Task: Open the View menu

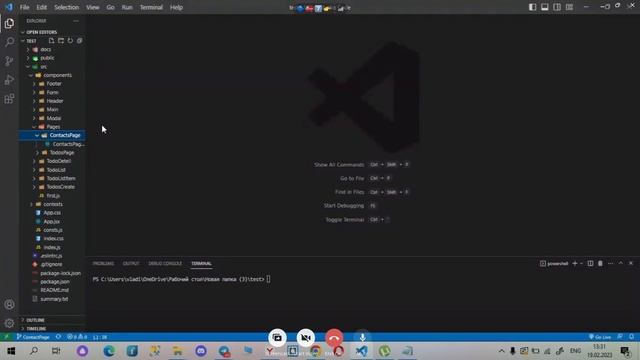Action: (x=93, y=7)
